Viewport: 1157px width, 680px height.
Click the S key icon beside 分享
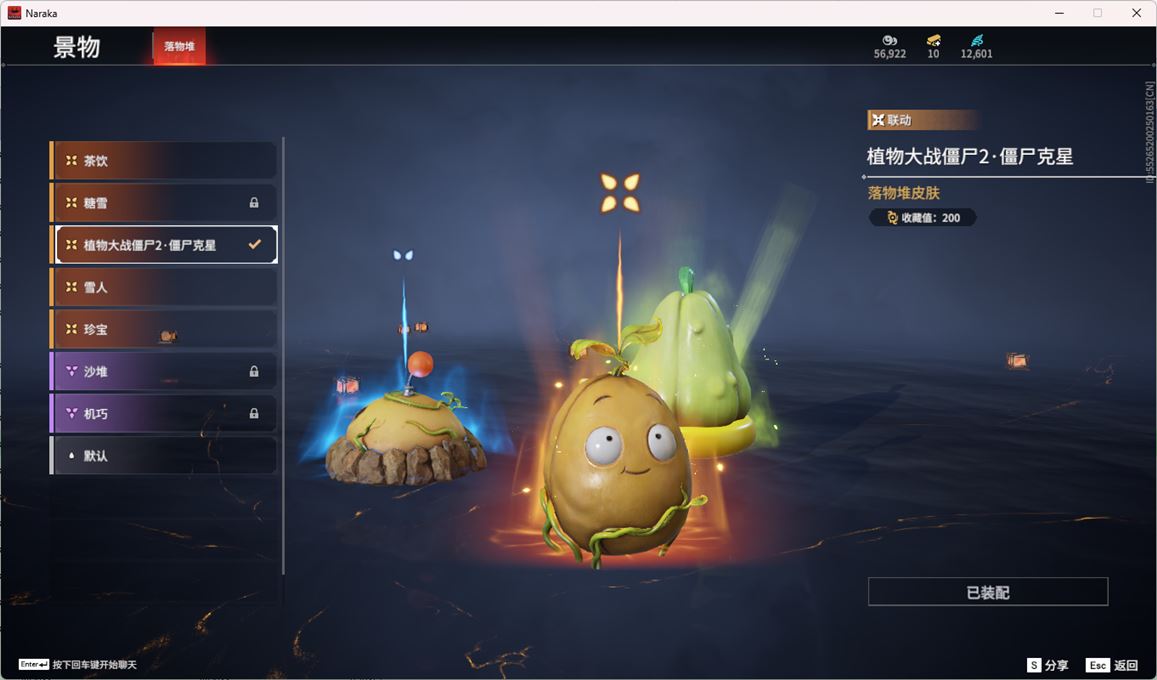1034,665
